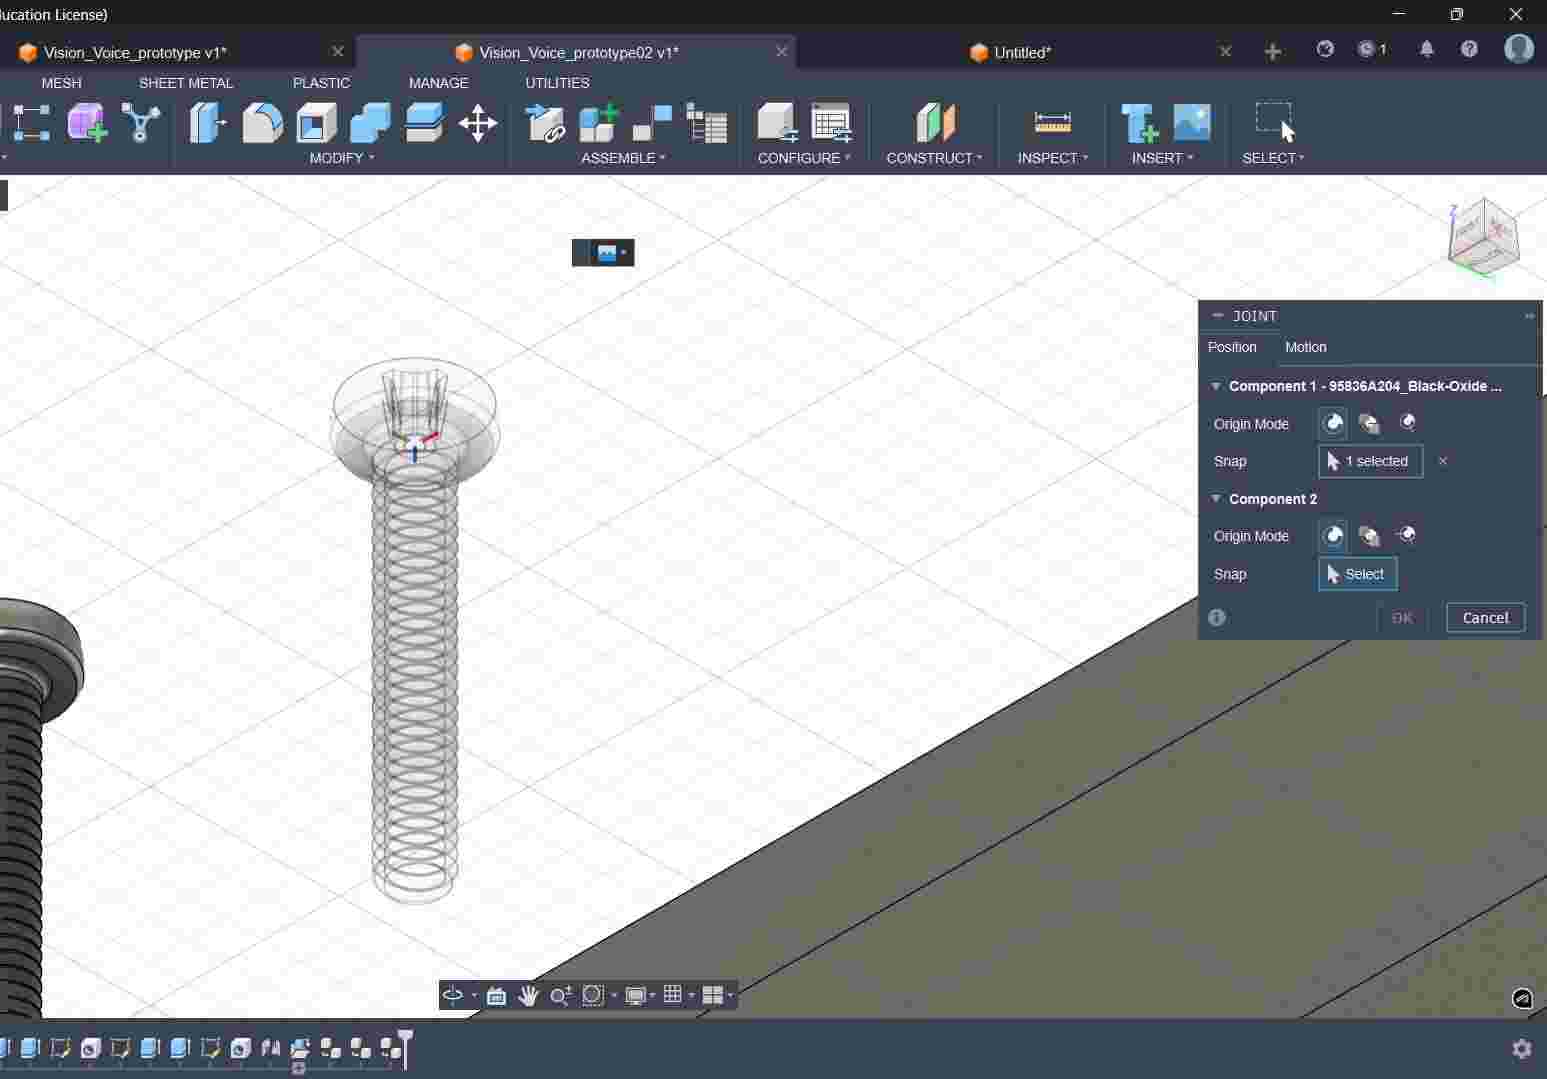
Task: Select the Measure ruler tool
Action: point(1053,123)
